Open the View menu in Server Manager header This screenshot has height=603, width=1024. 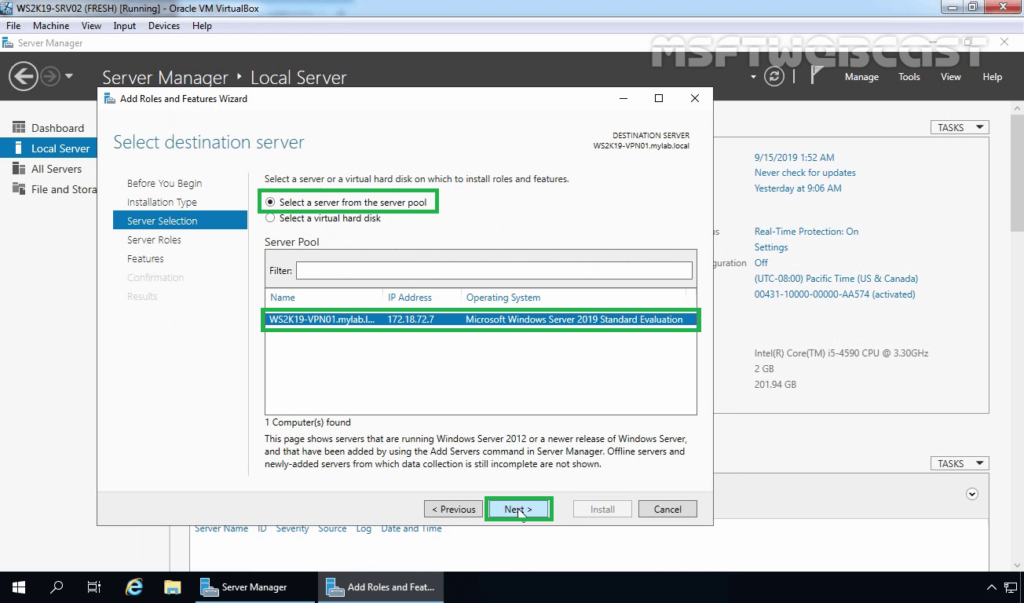[950, 76]
